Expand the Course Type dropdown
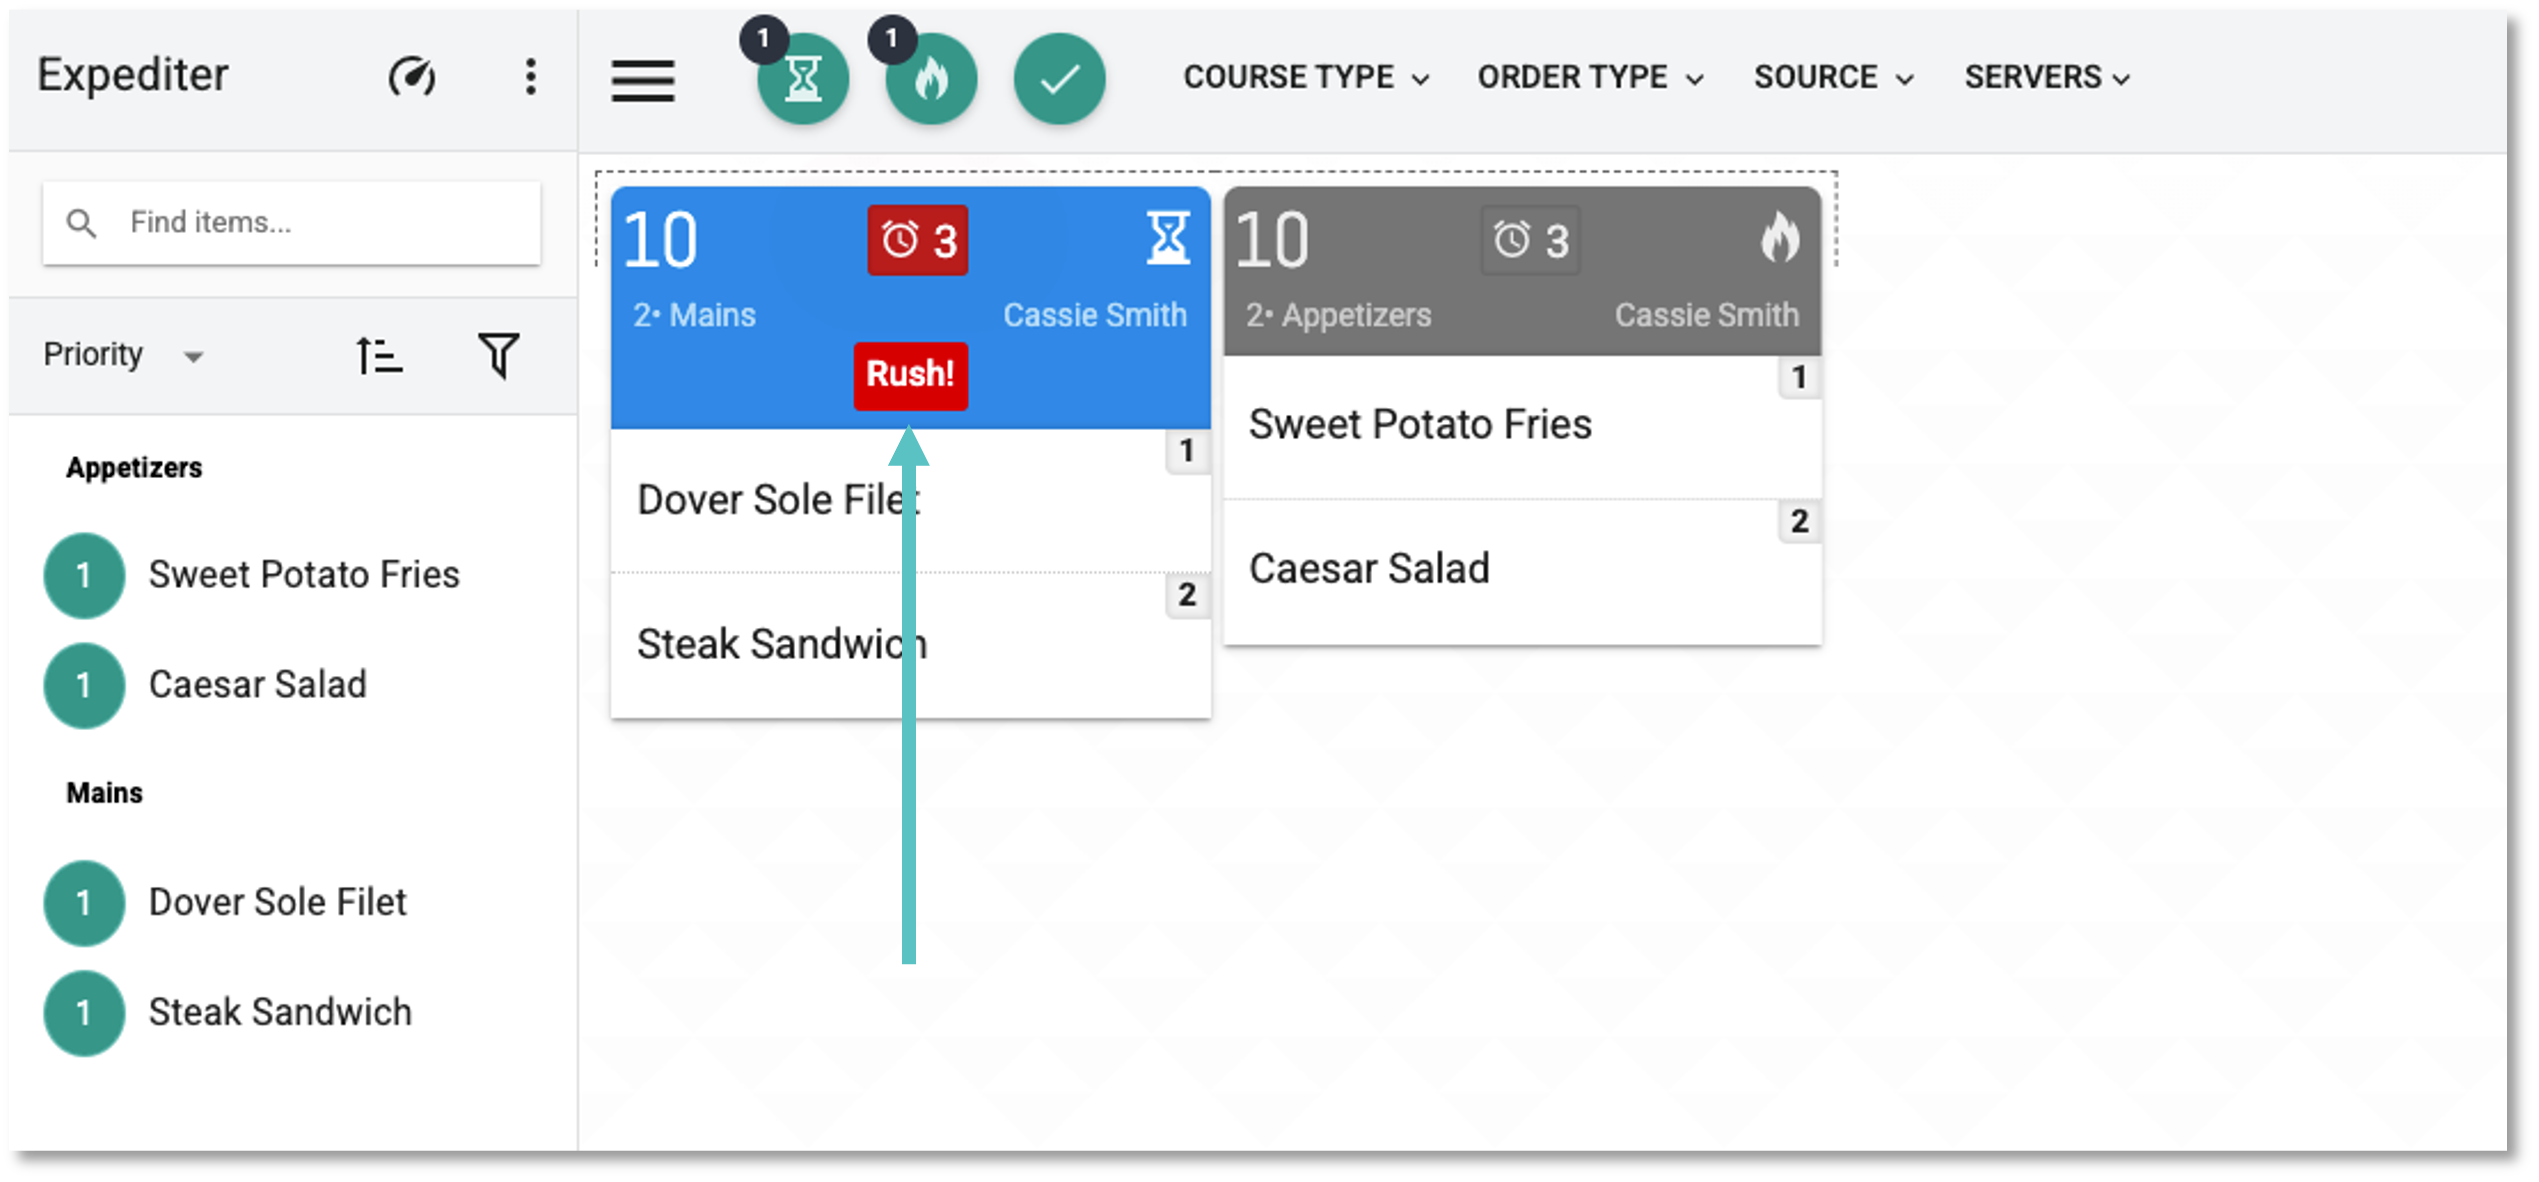Viewport: 2539px width, 1182px height. coord(1306,78)
